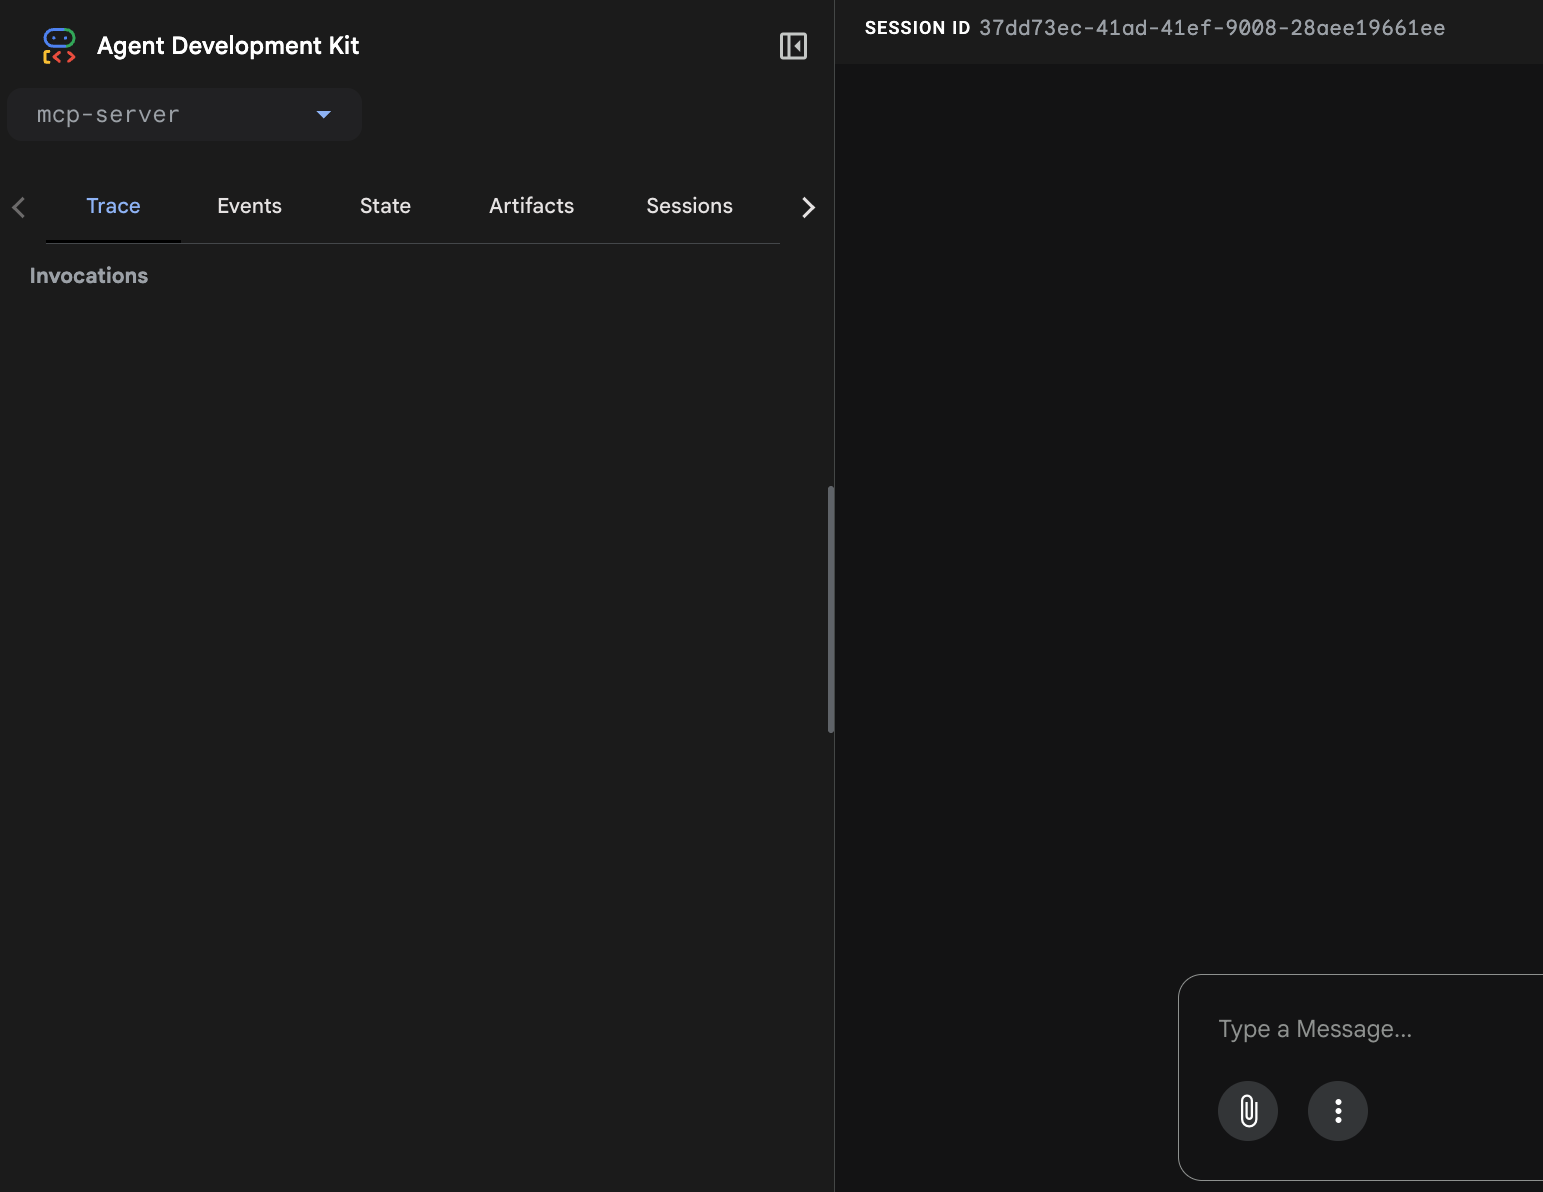Image resolution: width=1543 pixels, height=1192 pixels.
Task: Open the three-dot more options menu
Action: tap(1337, 1111)
